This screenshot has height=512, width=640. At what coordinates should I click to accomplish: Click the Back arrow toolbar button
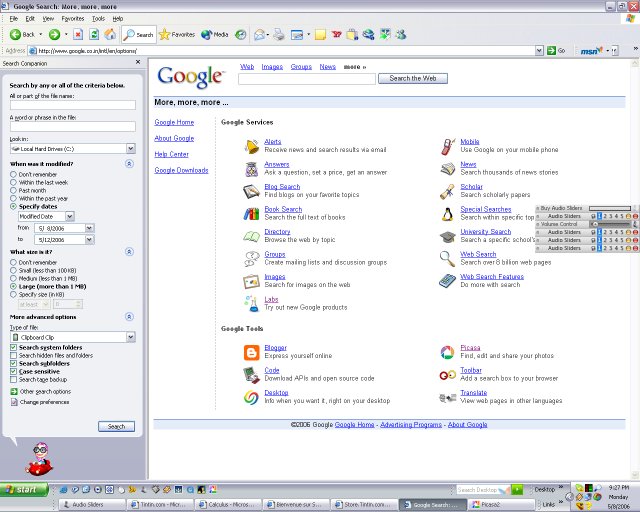(22, 35)
